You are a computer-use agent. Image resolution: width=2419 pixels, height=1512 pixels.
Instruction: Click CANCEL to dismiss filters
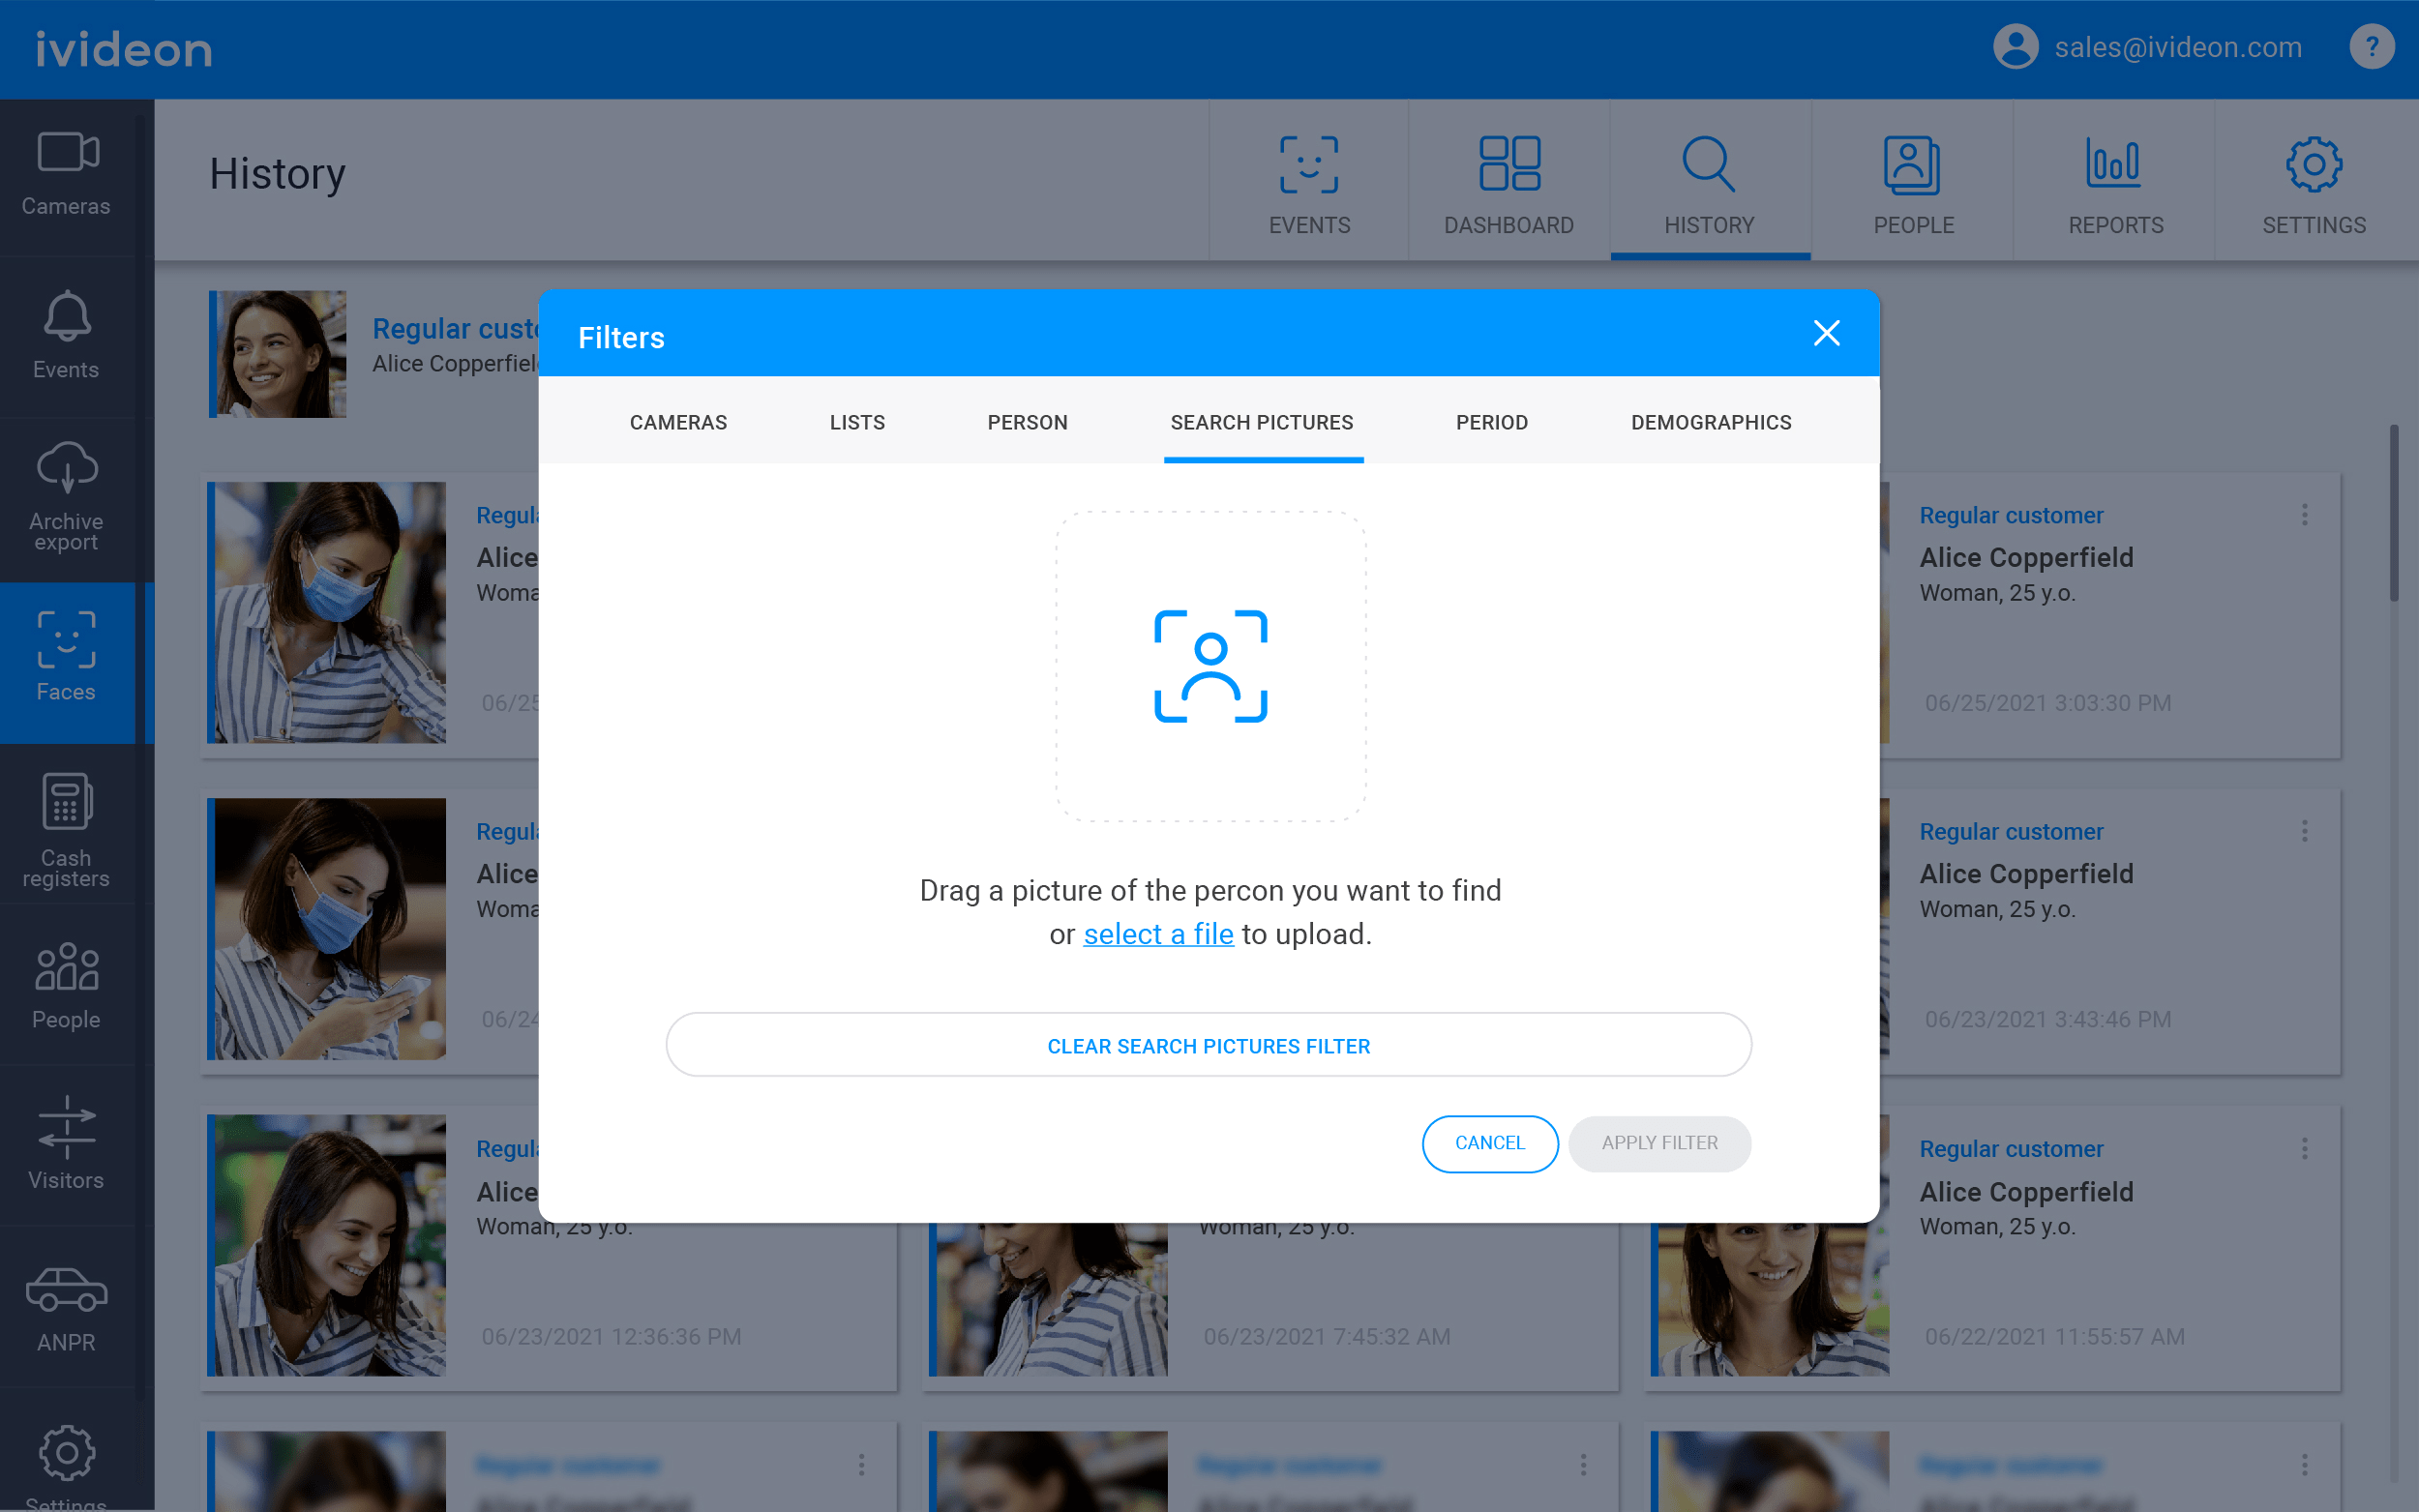click(1489, 1142)
